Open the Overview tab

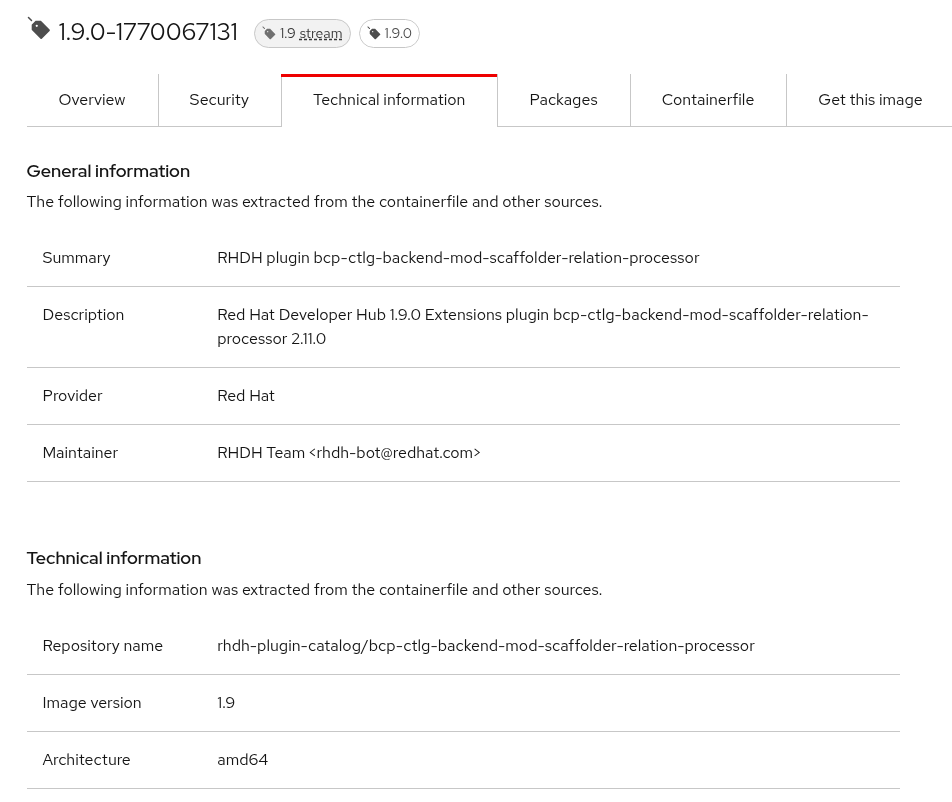click(92, 100)
